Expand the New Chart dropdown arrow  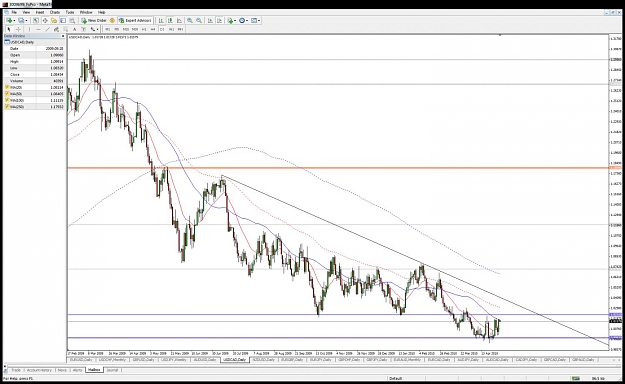pyautogui.click(x=14, y=20)
